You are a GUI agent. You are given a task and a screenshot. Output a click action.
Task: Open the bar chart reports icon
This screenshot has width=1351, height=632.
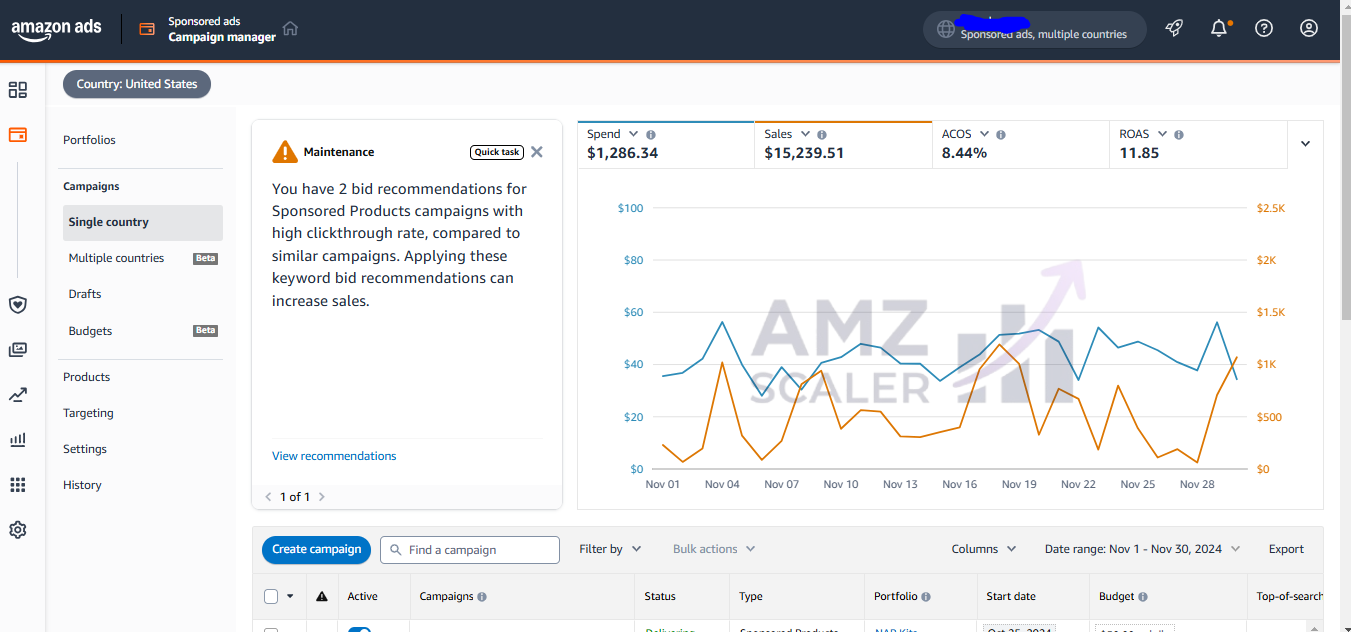click(x=18, y=439)
